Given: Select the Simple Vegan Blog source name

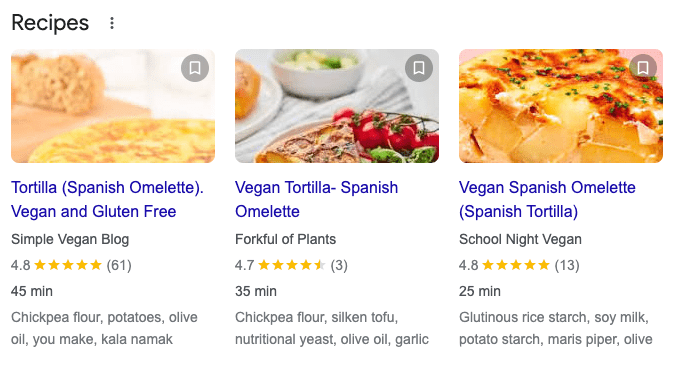Looking at the screenshot, I should tap(70, 239).
